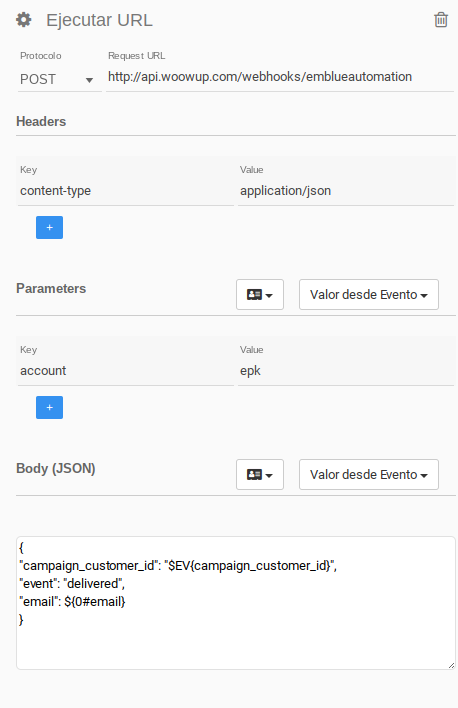Open Valor desde Evento dropdown in Parameters

pyautogui.click(x=369, y=295)
